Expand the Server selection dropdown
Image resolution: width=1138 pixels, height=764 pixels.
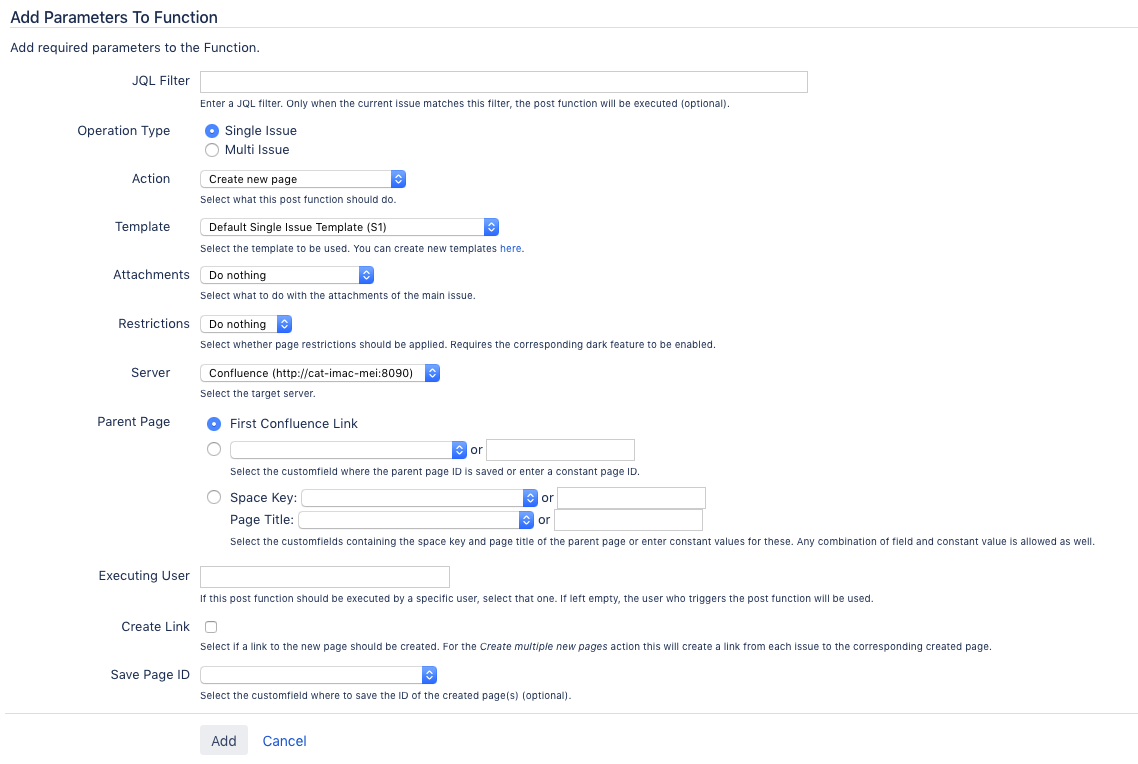(x=320, y=373)
